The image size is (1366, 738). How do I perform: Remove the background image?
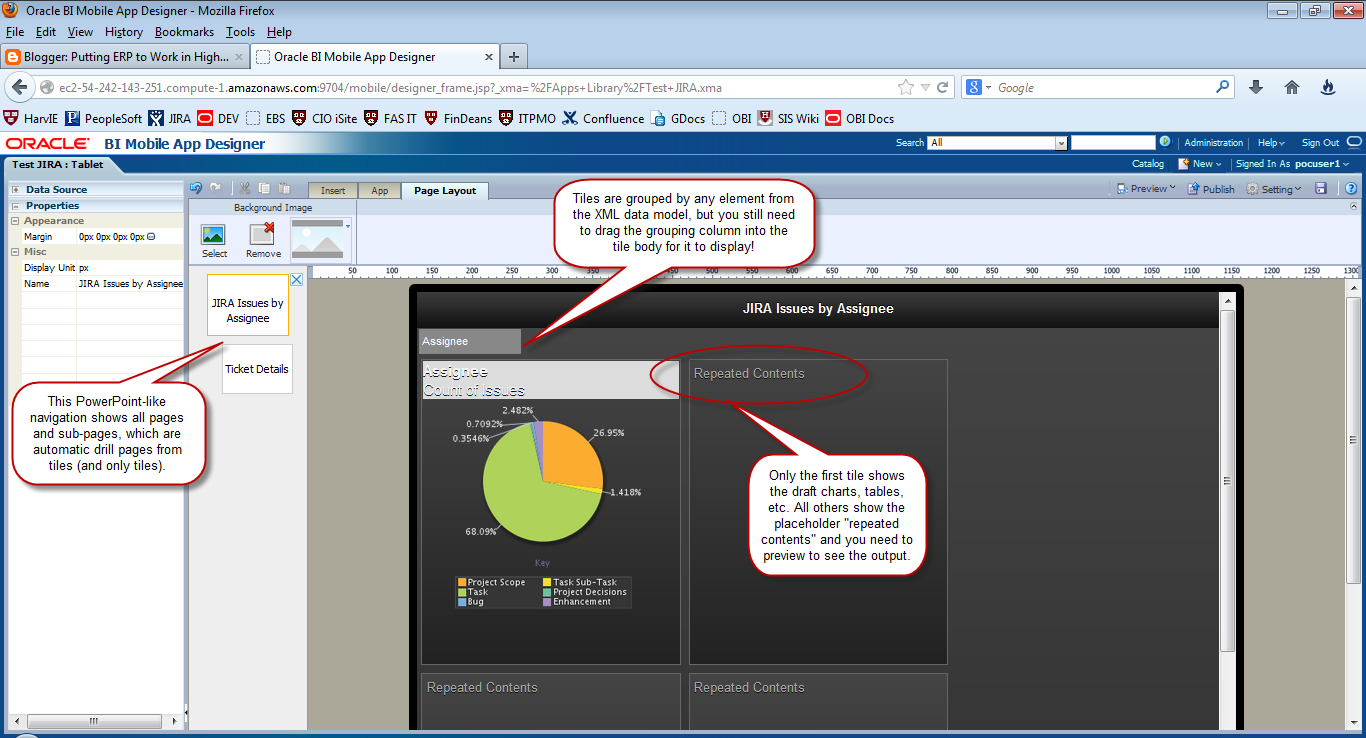[263, 240]
